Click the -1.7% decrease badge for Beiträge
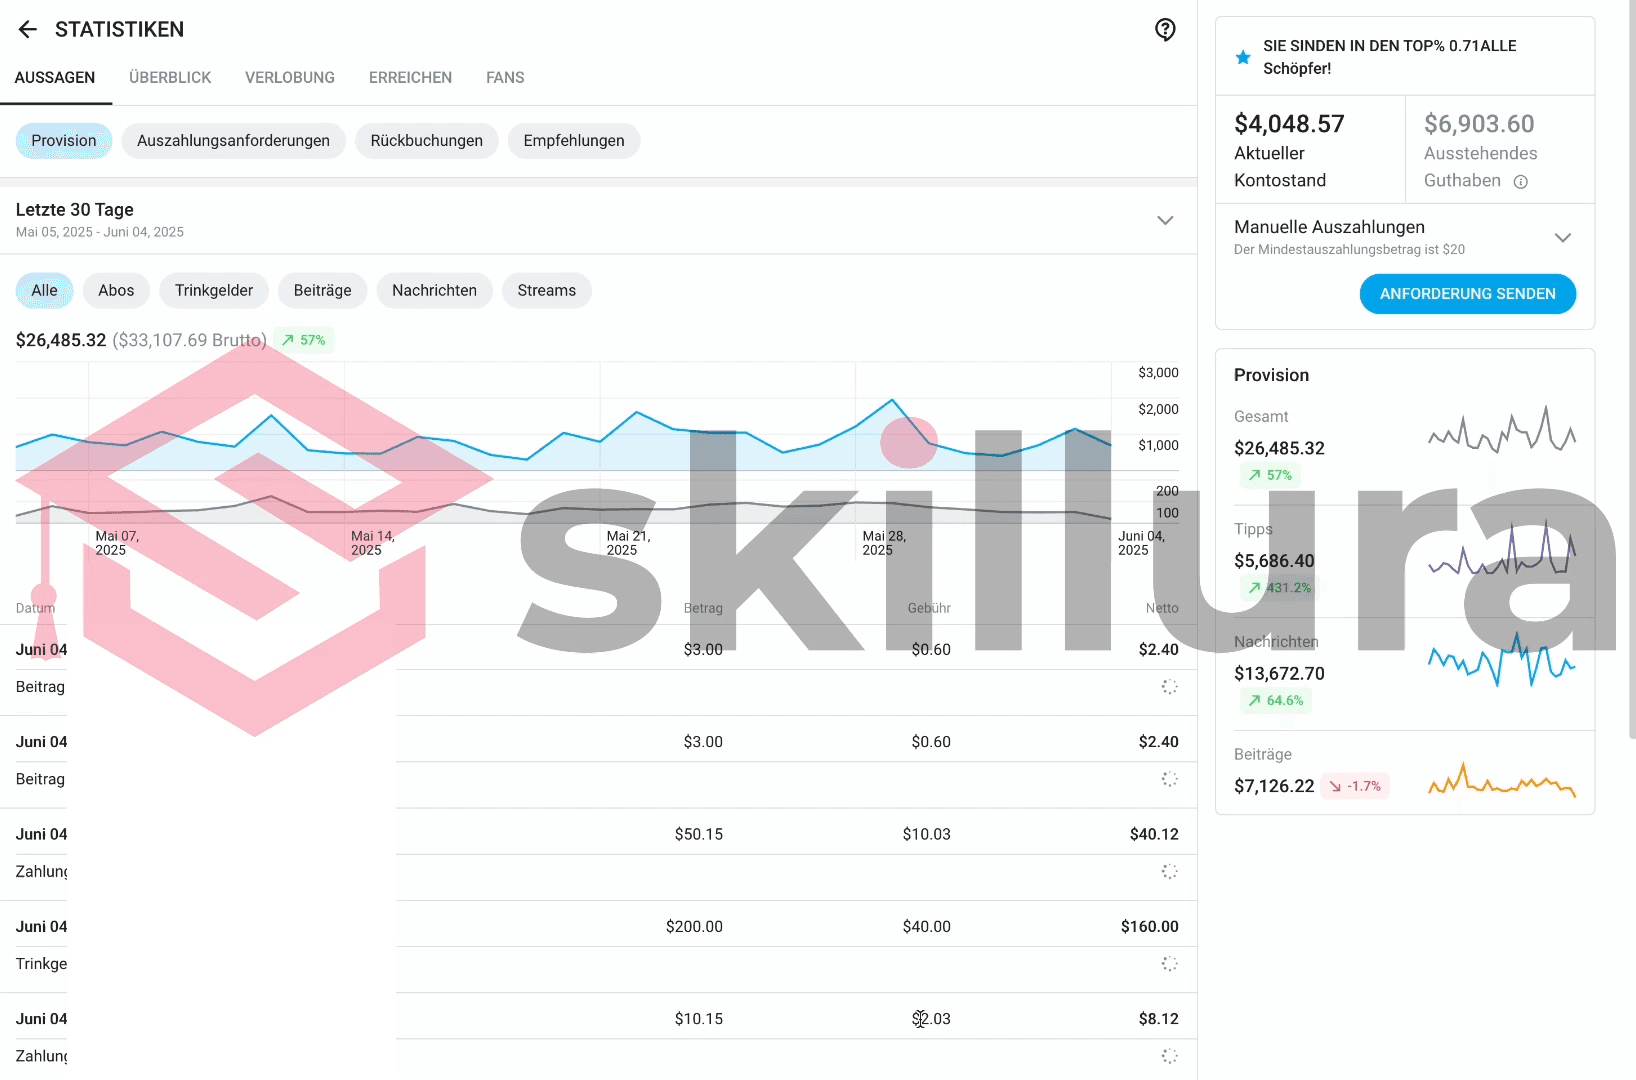 (1355, 786)
